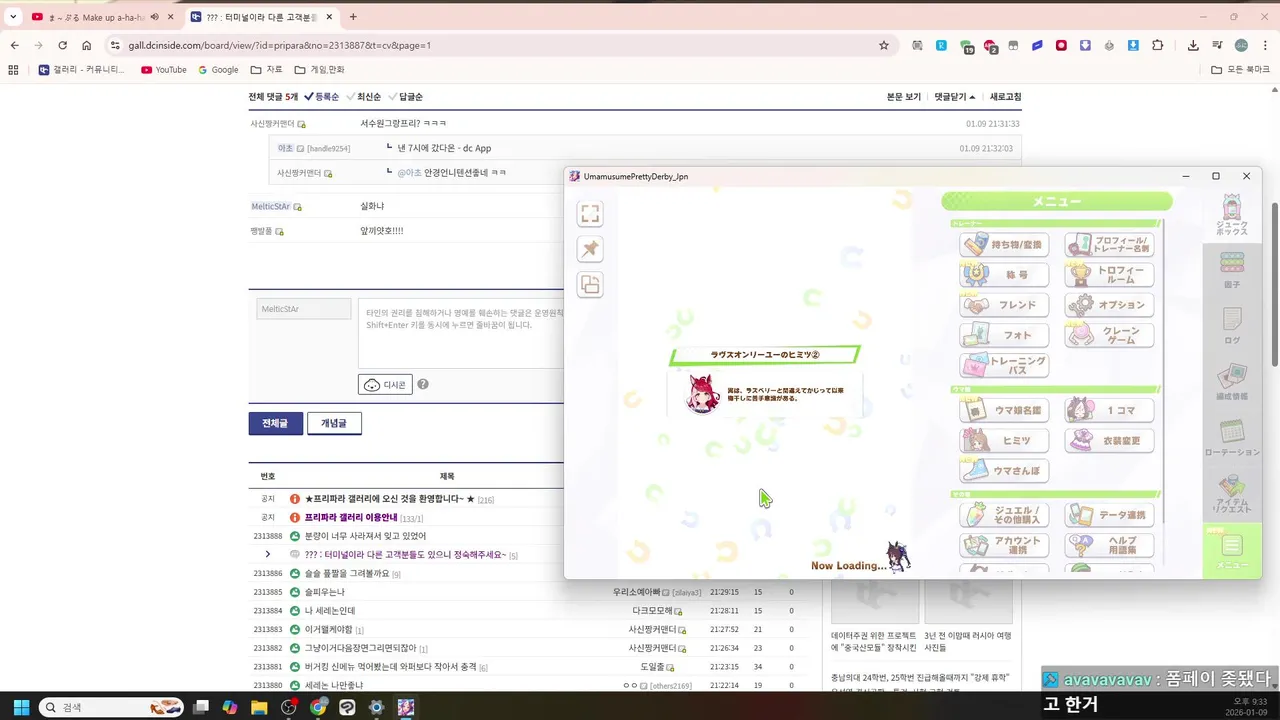Click the Chrome downloads icon
This screenshot has height=720, width=1280.
(1193, 45)
